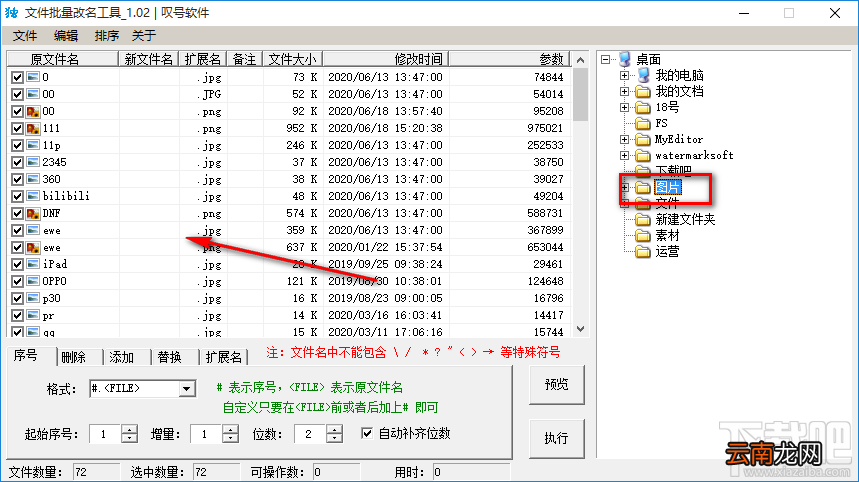Sort by 修改时间 column header

[x=386, y=59]
